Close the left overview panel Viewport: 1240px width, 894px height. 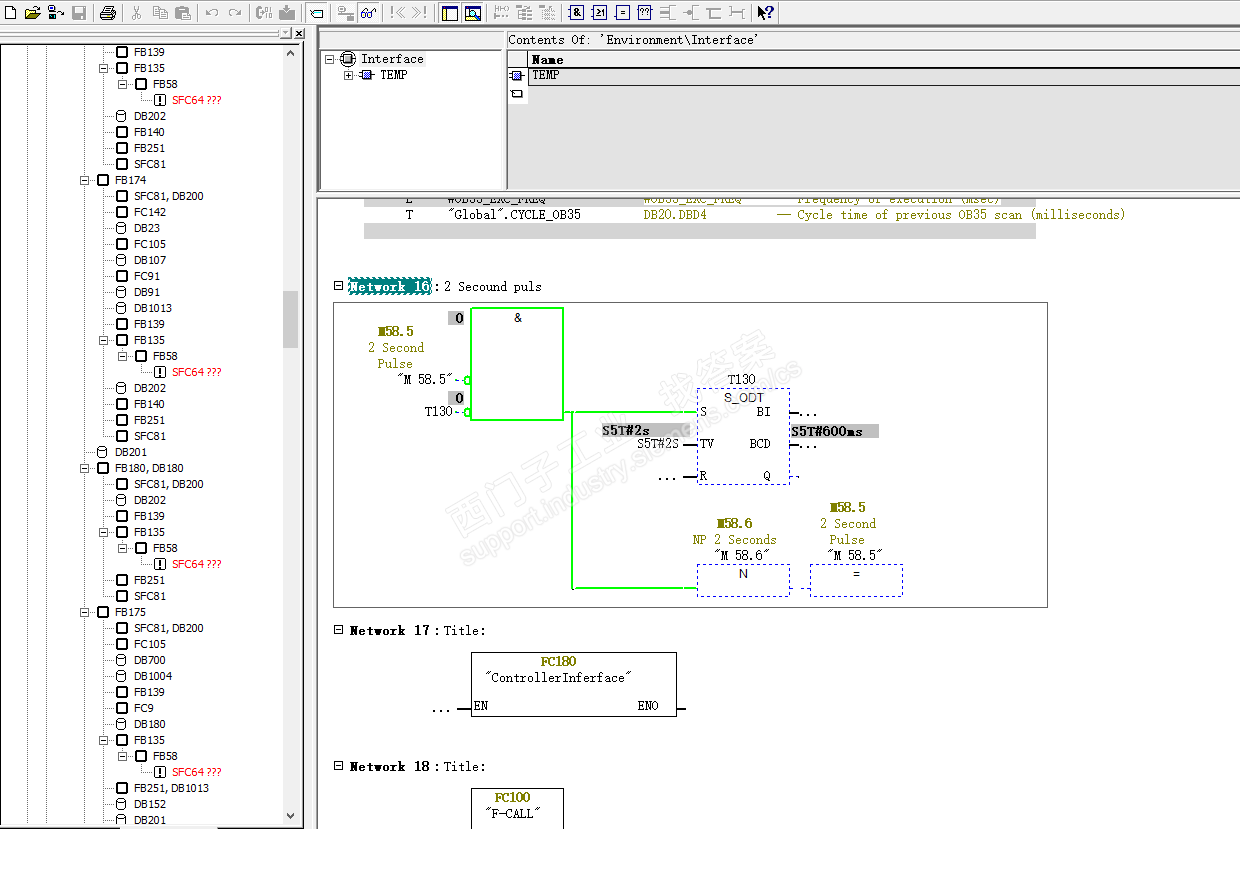point(299,33)
